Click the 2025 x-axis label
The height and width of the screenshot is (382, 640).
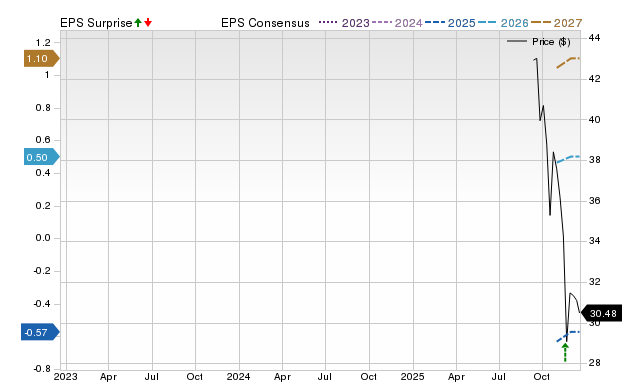click(x=412, y=376)
